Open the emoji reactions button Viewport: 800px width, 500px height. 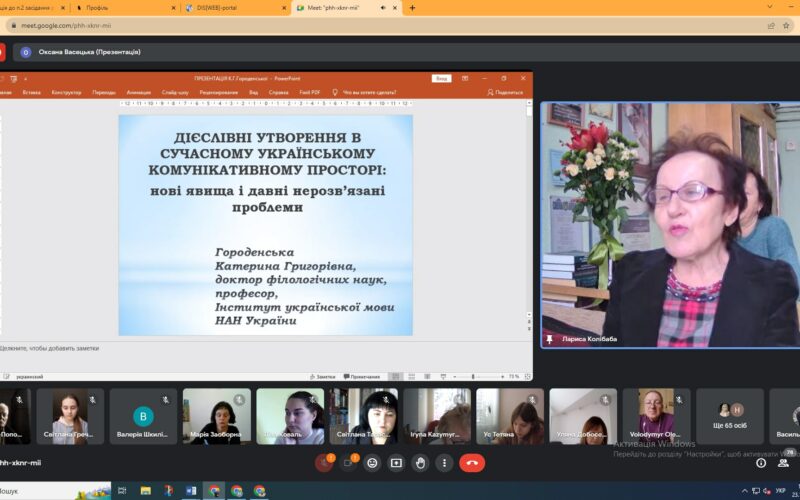coord(372,463)
